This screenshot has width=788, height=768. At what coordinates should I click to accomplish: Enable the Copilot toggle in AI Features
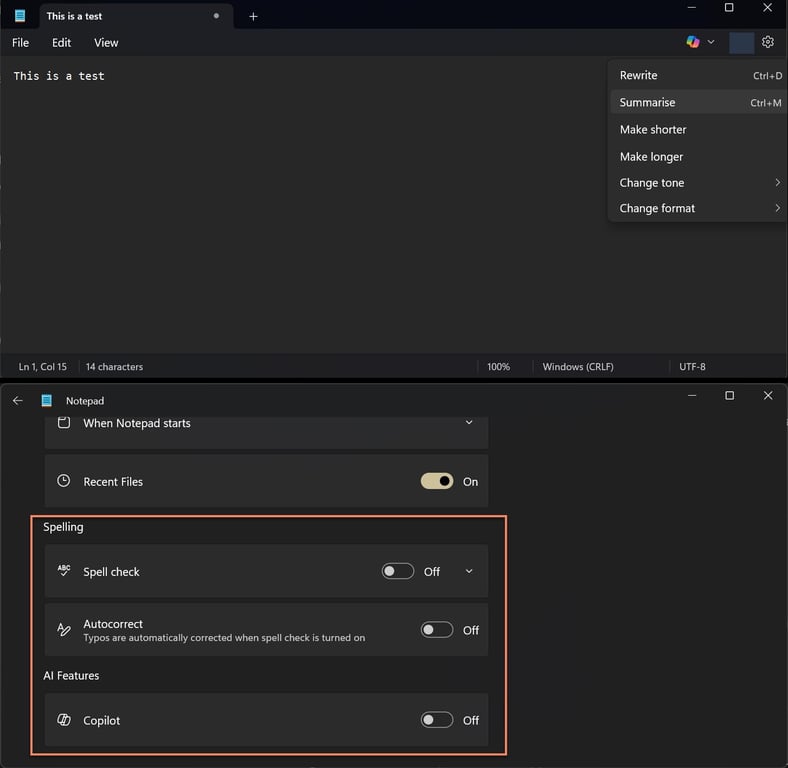(x=437, y=720)
